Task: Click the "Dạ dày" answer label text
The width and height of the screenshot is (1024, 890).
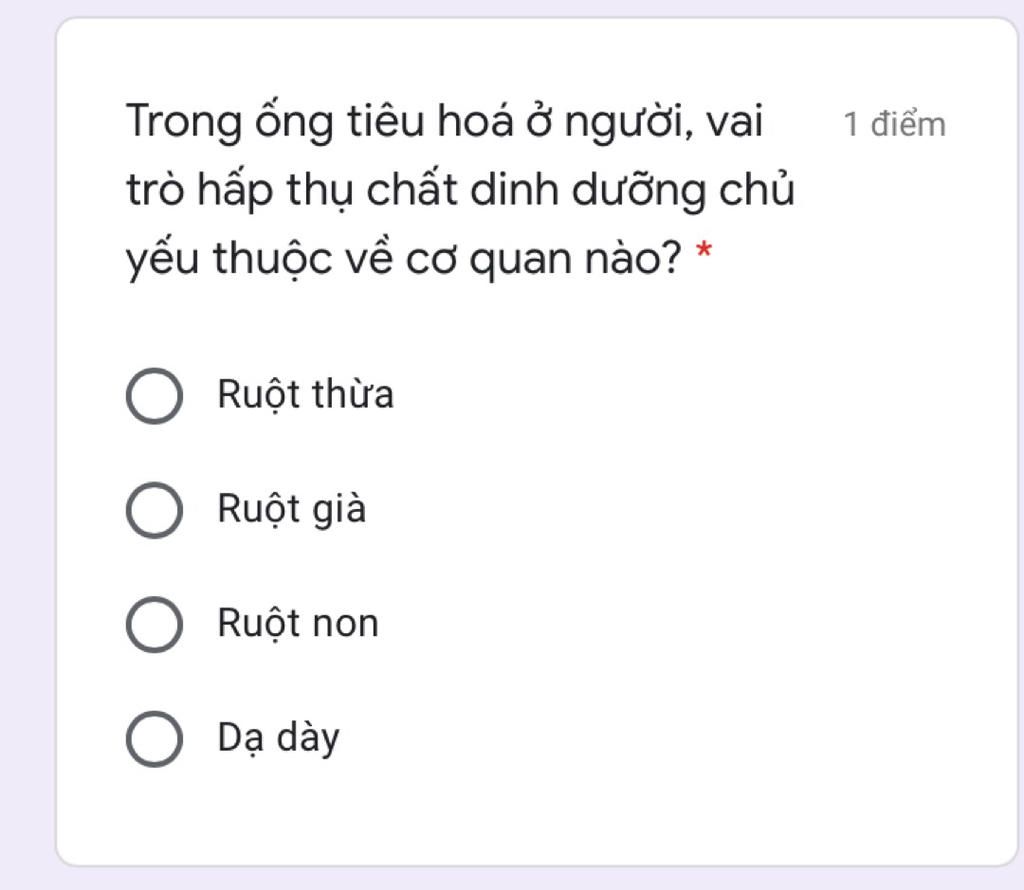Action: click(279, 739)
